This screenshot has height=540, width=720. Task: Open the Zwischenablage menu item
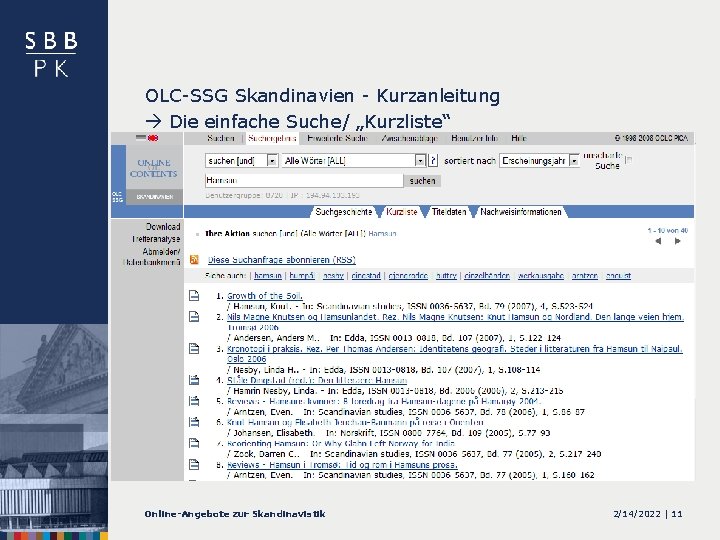[409, 138]
